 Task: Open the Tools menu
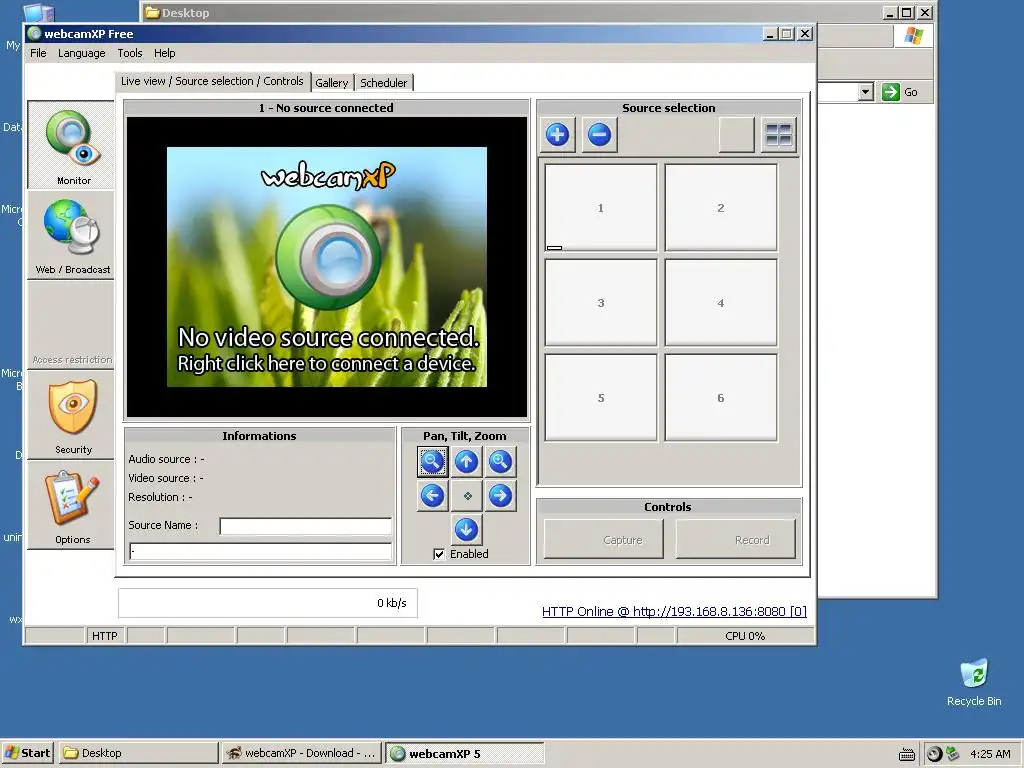pos(129,53)
